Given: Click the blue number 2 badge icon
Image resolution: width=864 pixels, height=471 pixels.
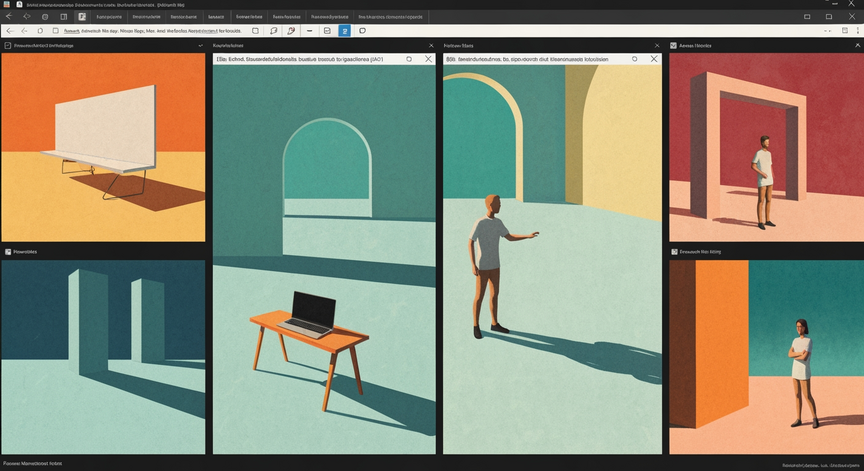Looking at the screenshot, I should (344, 31).
